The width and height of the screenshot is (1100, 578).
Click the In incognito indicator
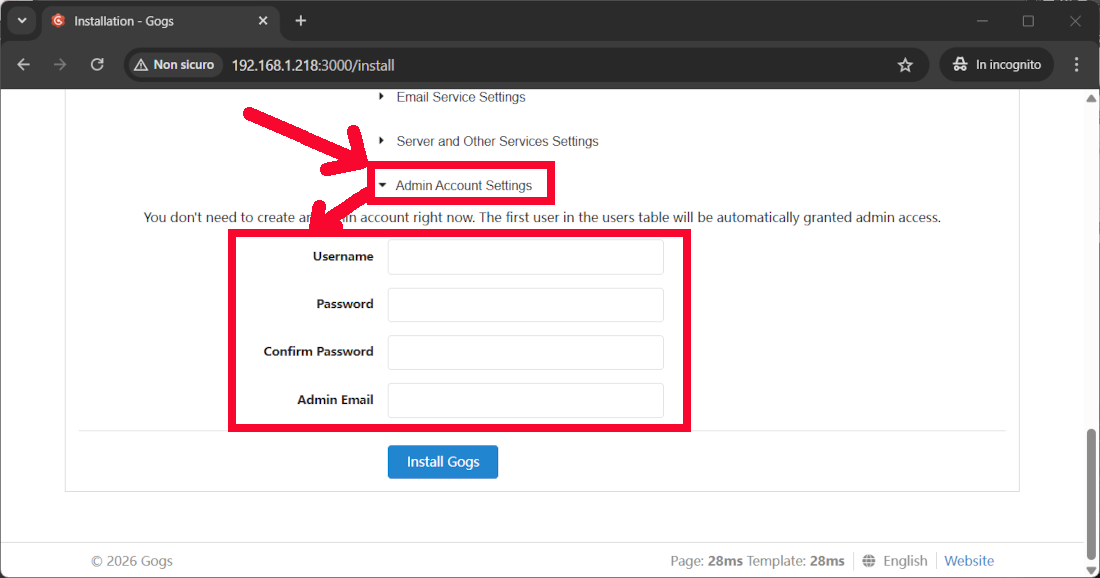[x=997, y=65]
